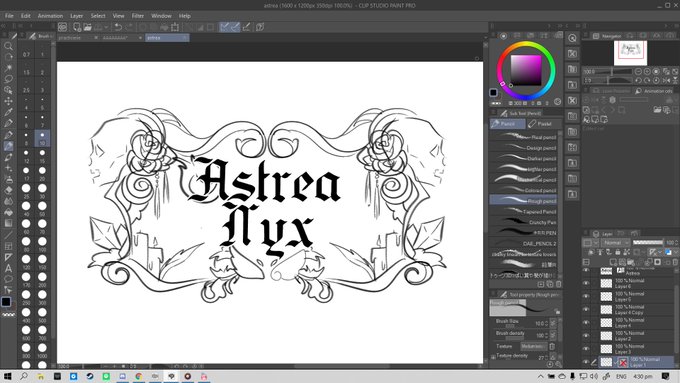Click the Clip Studio launcher icon
Screen dimensions: 680x383
[x=62, y=27]
